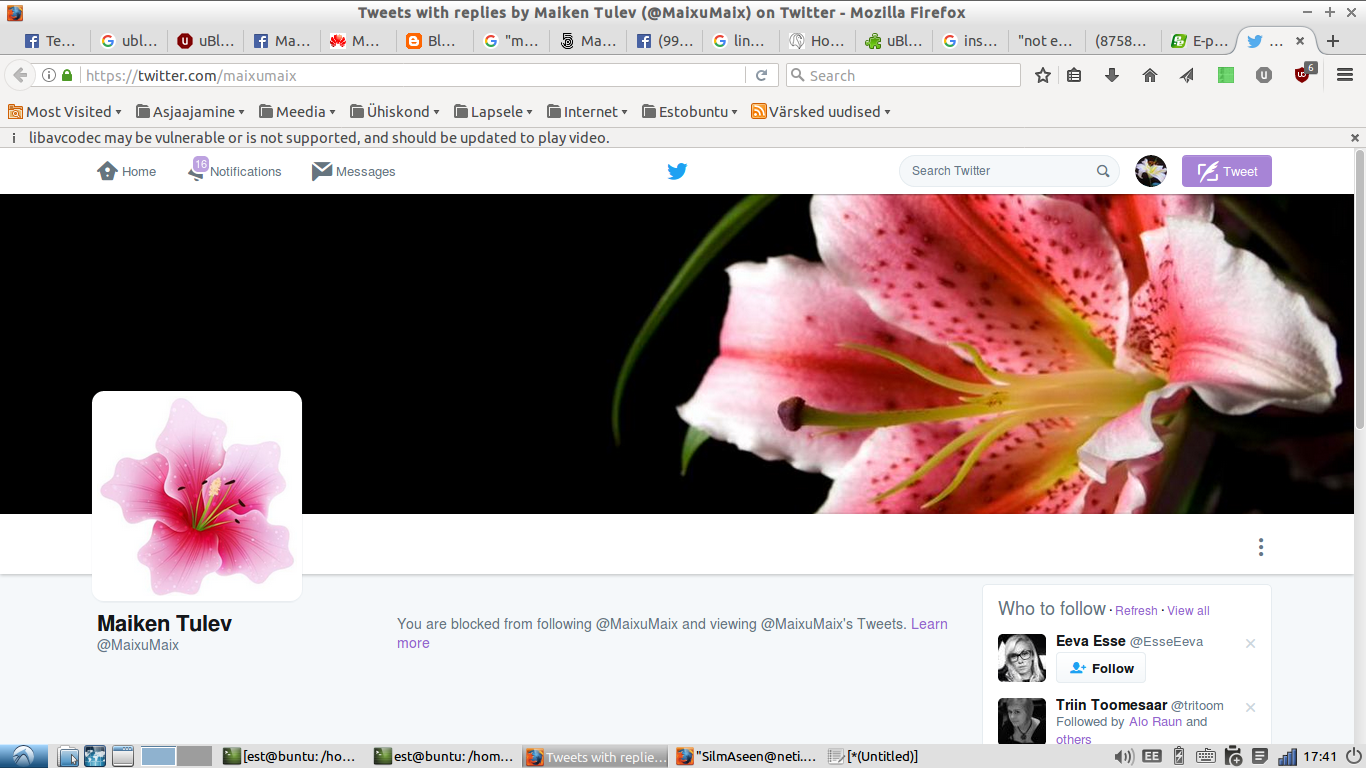Open the Alo Raun link
This screenshot has width=1366, height=768.
pos(1155,722)
